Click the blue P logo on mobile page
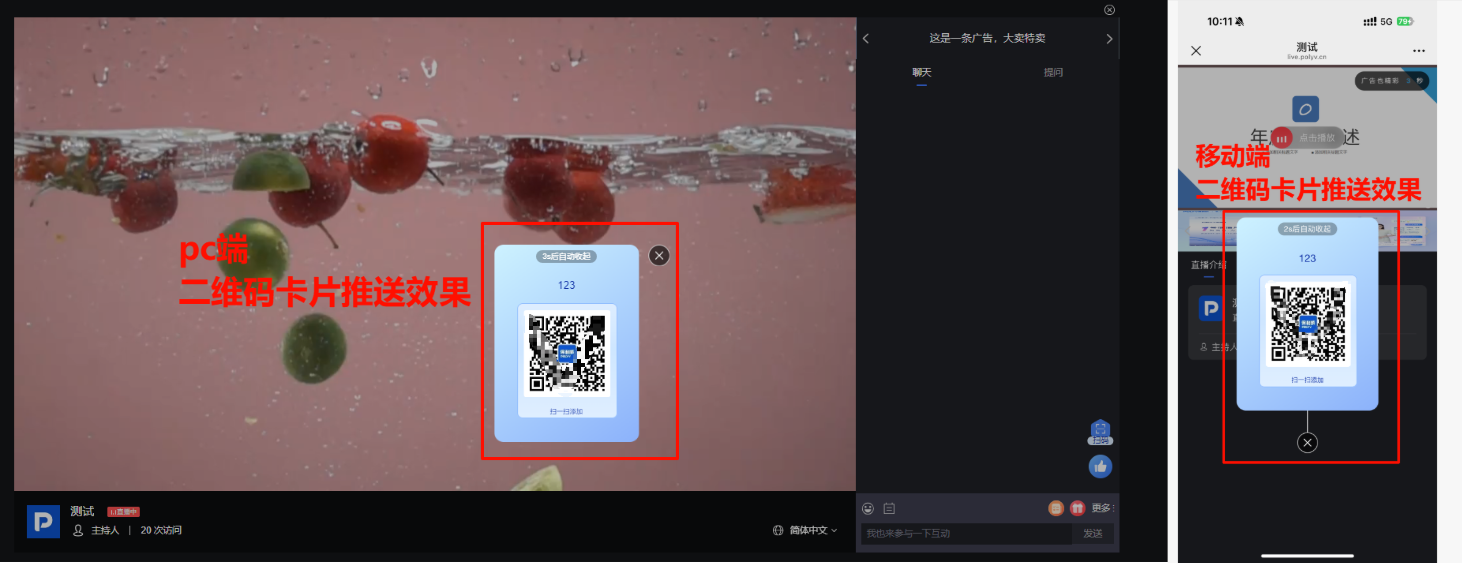 1211,309
